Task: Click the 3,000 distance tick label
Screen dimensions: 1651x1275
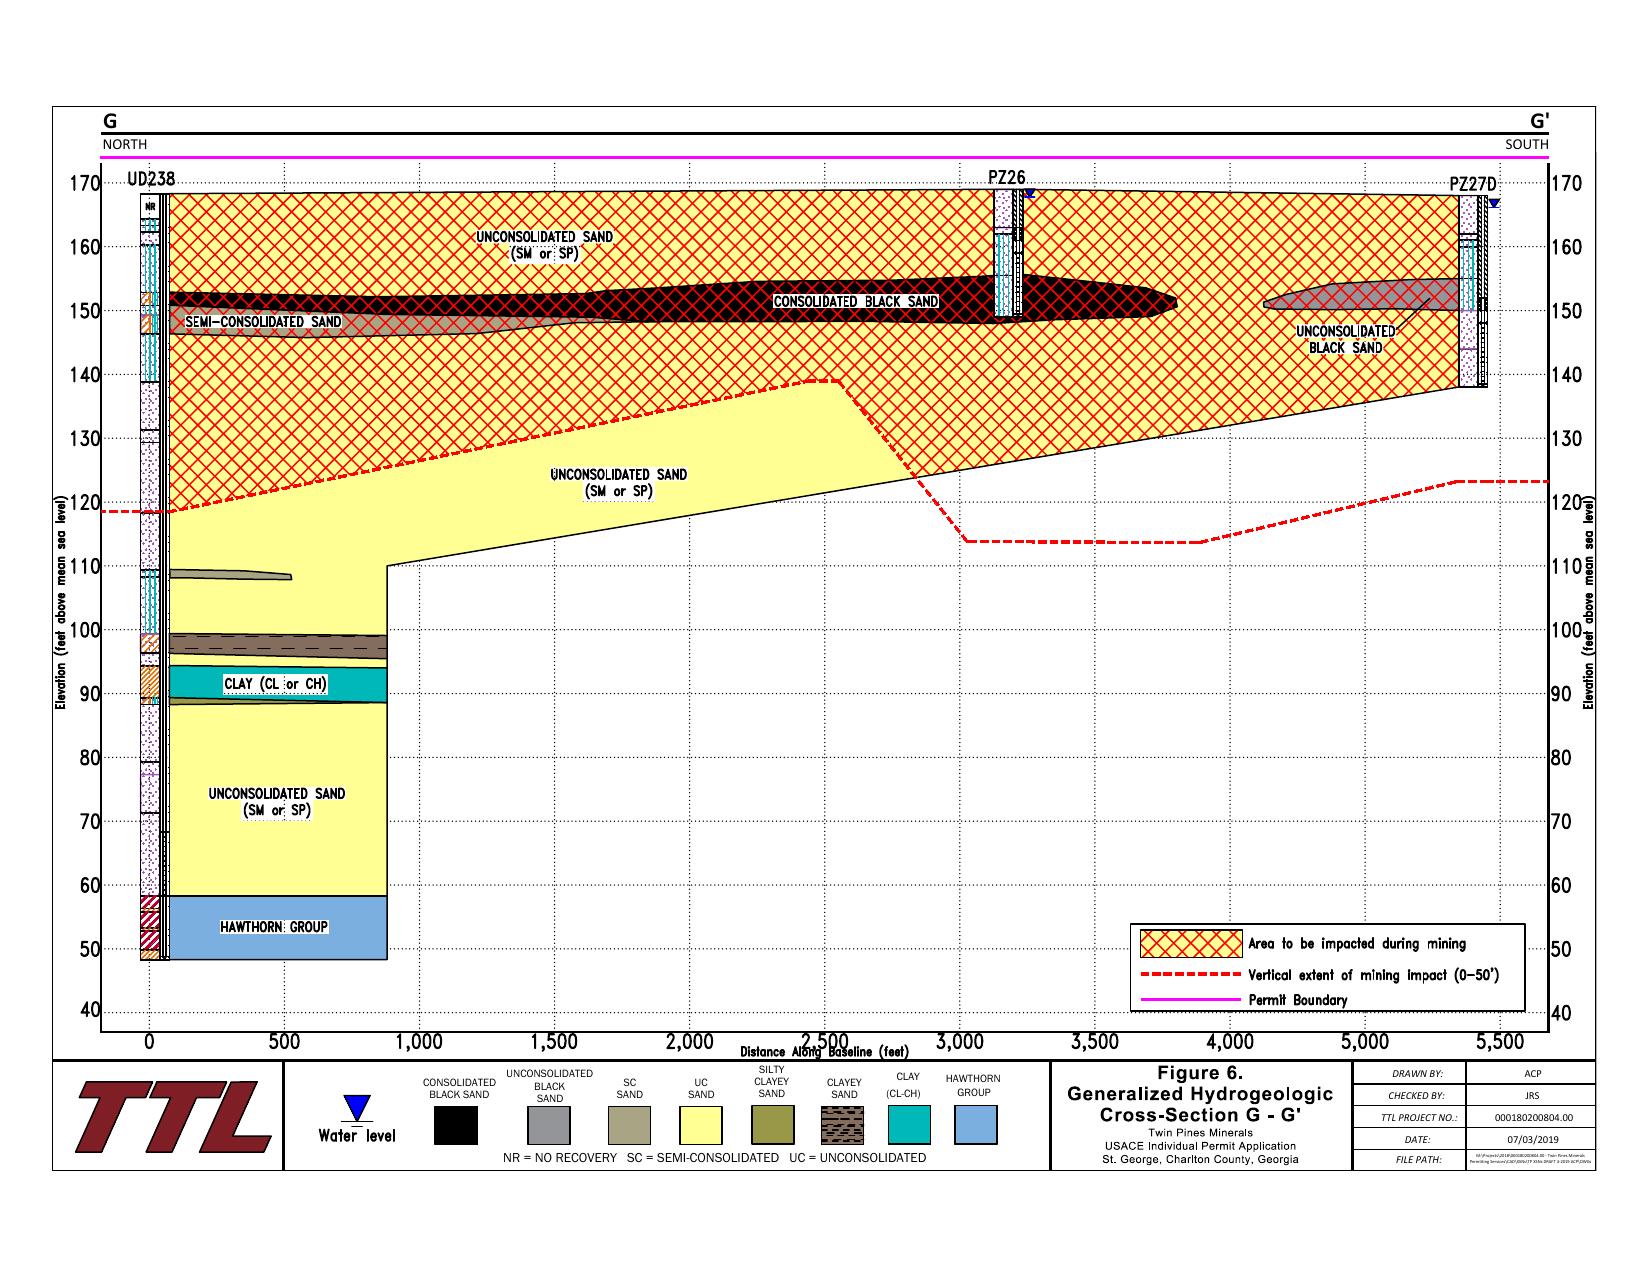Action: click(x=959, y=1042)
